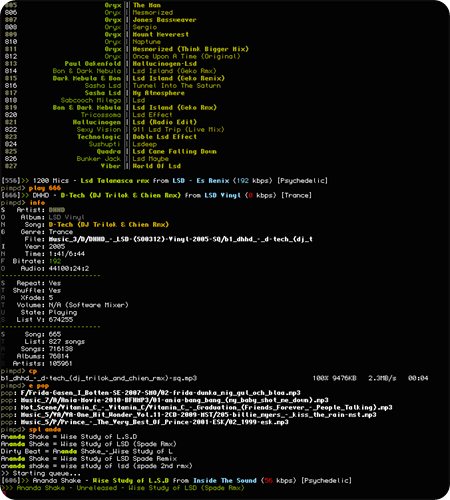Select the 'Hallucinogen-Lsd' song title
The width and height of the screenshot is (450, 500).
click(165, 64)
